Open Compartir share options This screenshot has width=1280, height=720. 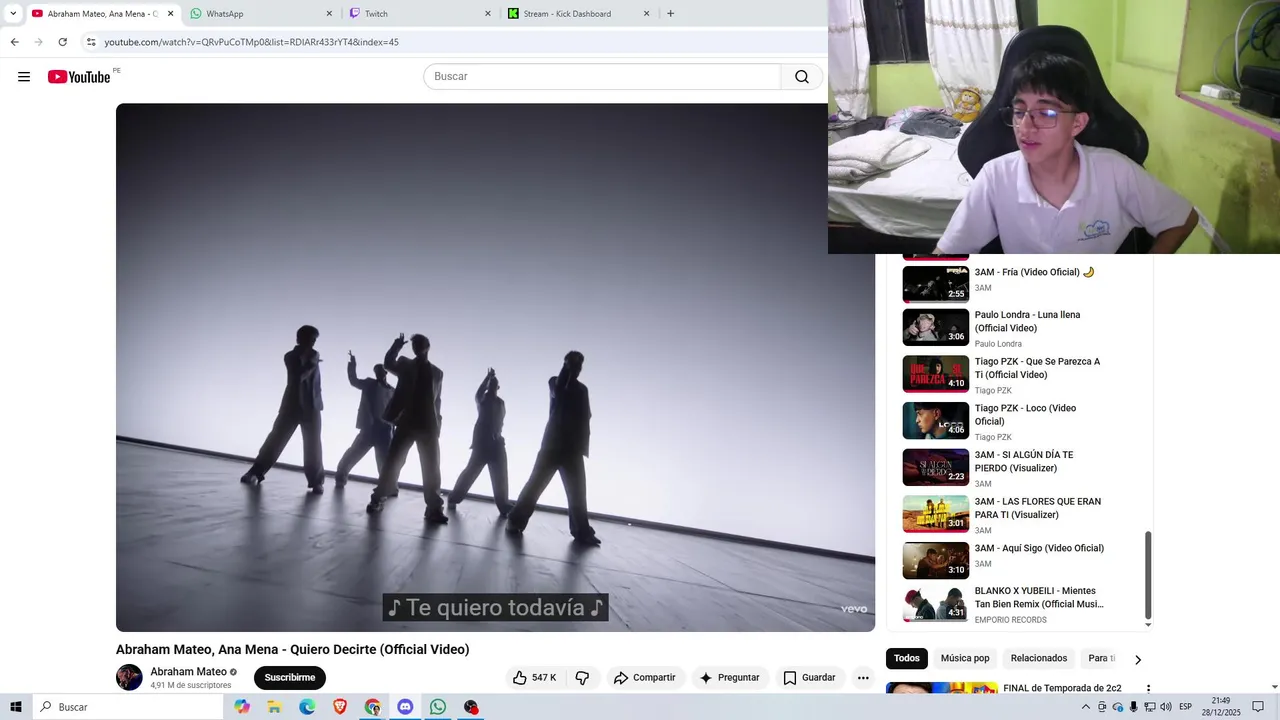coord(645,678)
